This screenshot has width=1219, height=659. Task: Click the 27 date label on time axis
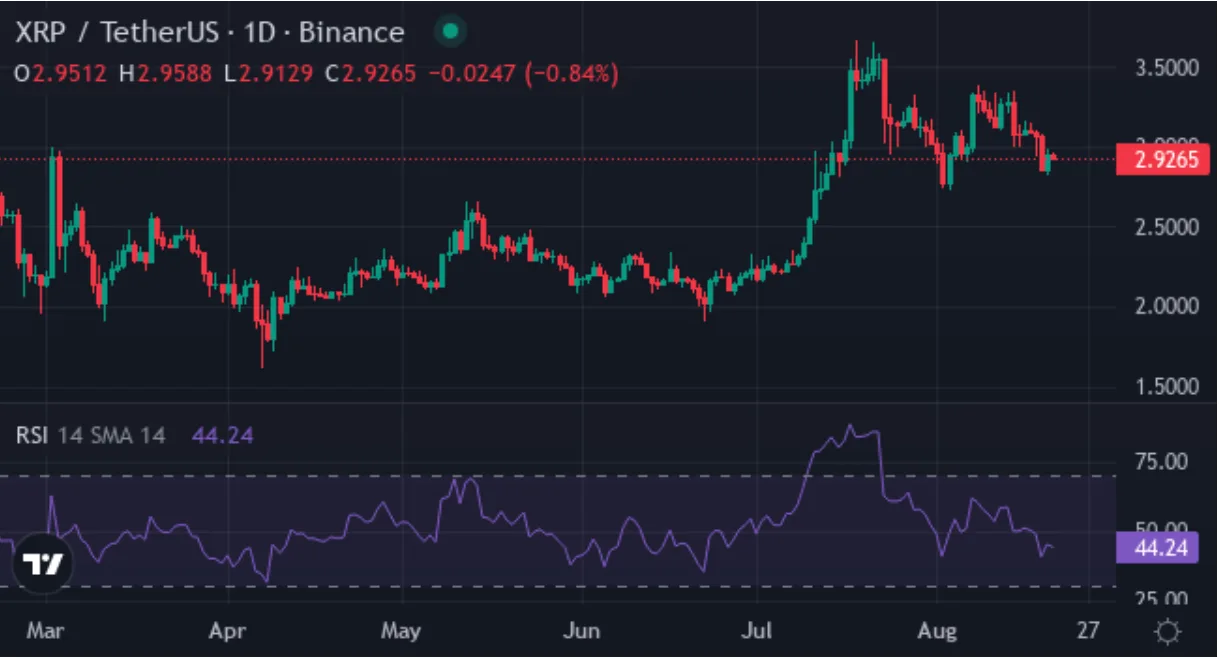click(1088, 632)
